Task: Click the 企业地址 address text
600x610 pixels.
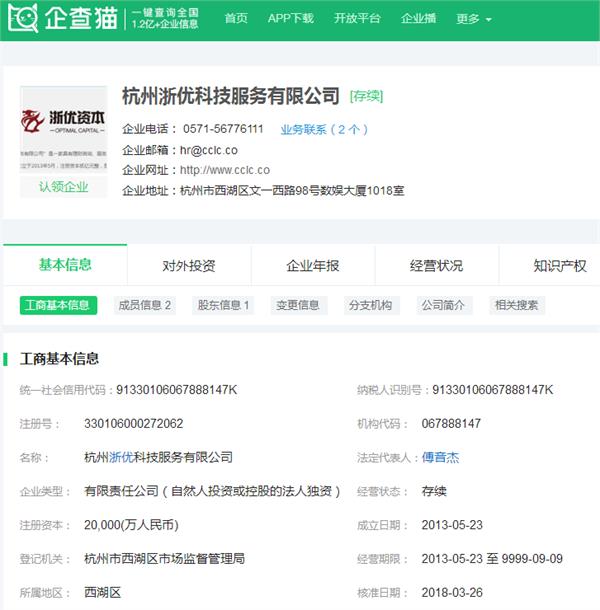Action: point(292,191)
